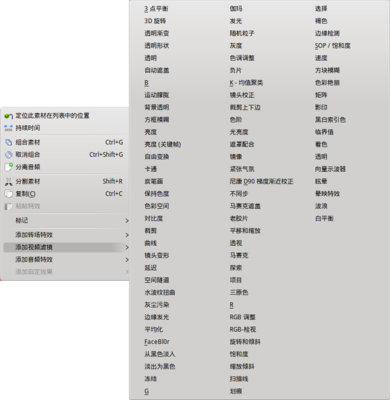
Task: Click the 定位此素材在列表中的位置 icon
Action: pos(9,116)
